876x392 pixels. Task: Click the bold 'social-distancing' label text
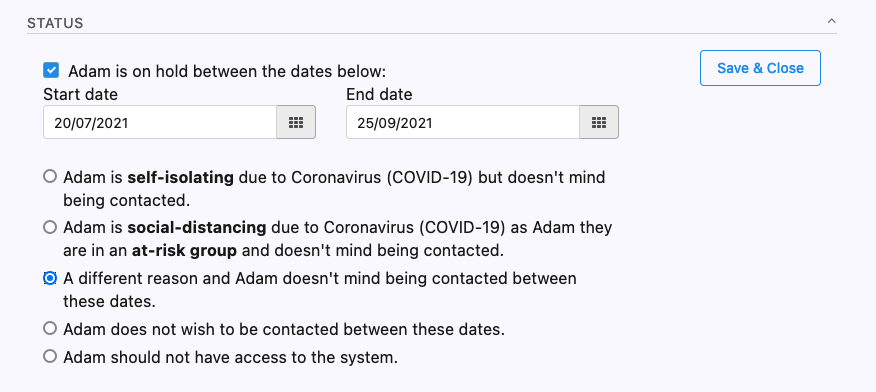click(197, 228)
